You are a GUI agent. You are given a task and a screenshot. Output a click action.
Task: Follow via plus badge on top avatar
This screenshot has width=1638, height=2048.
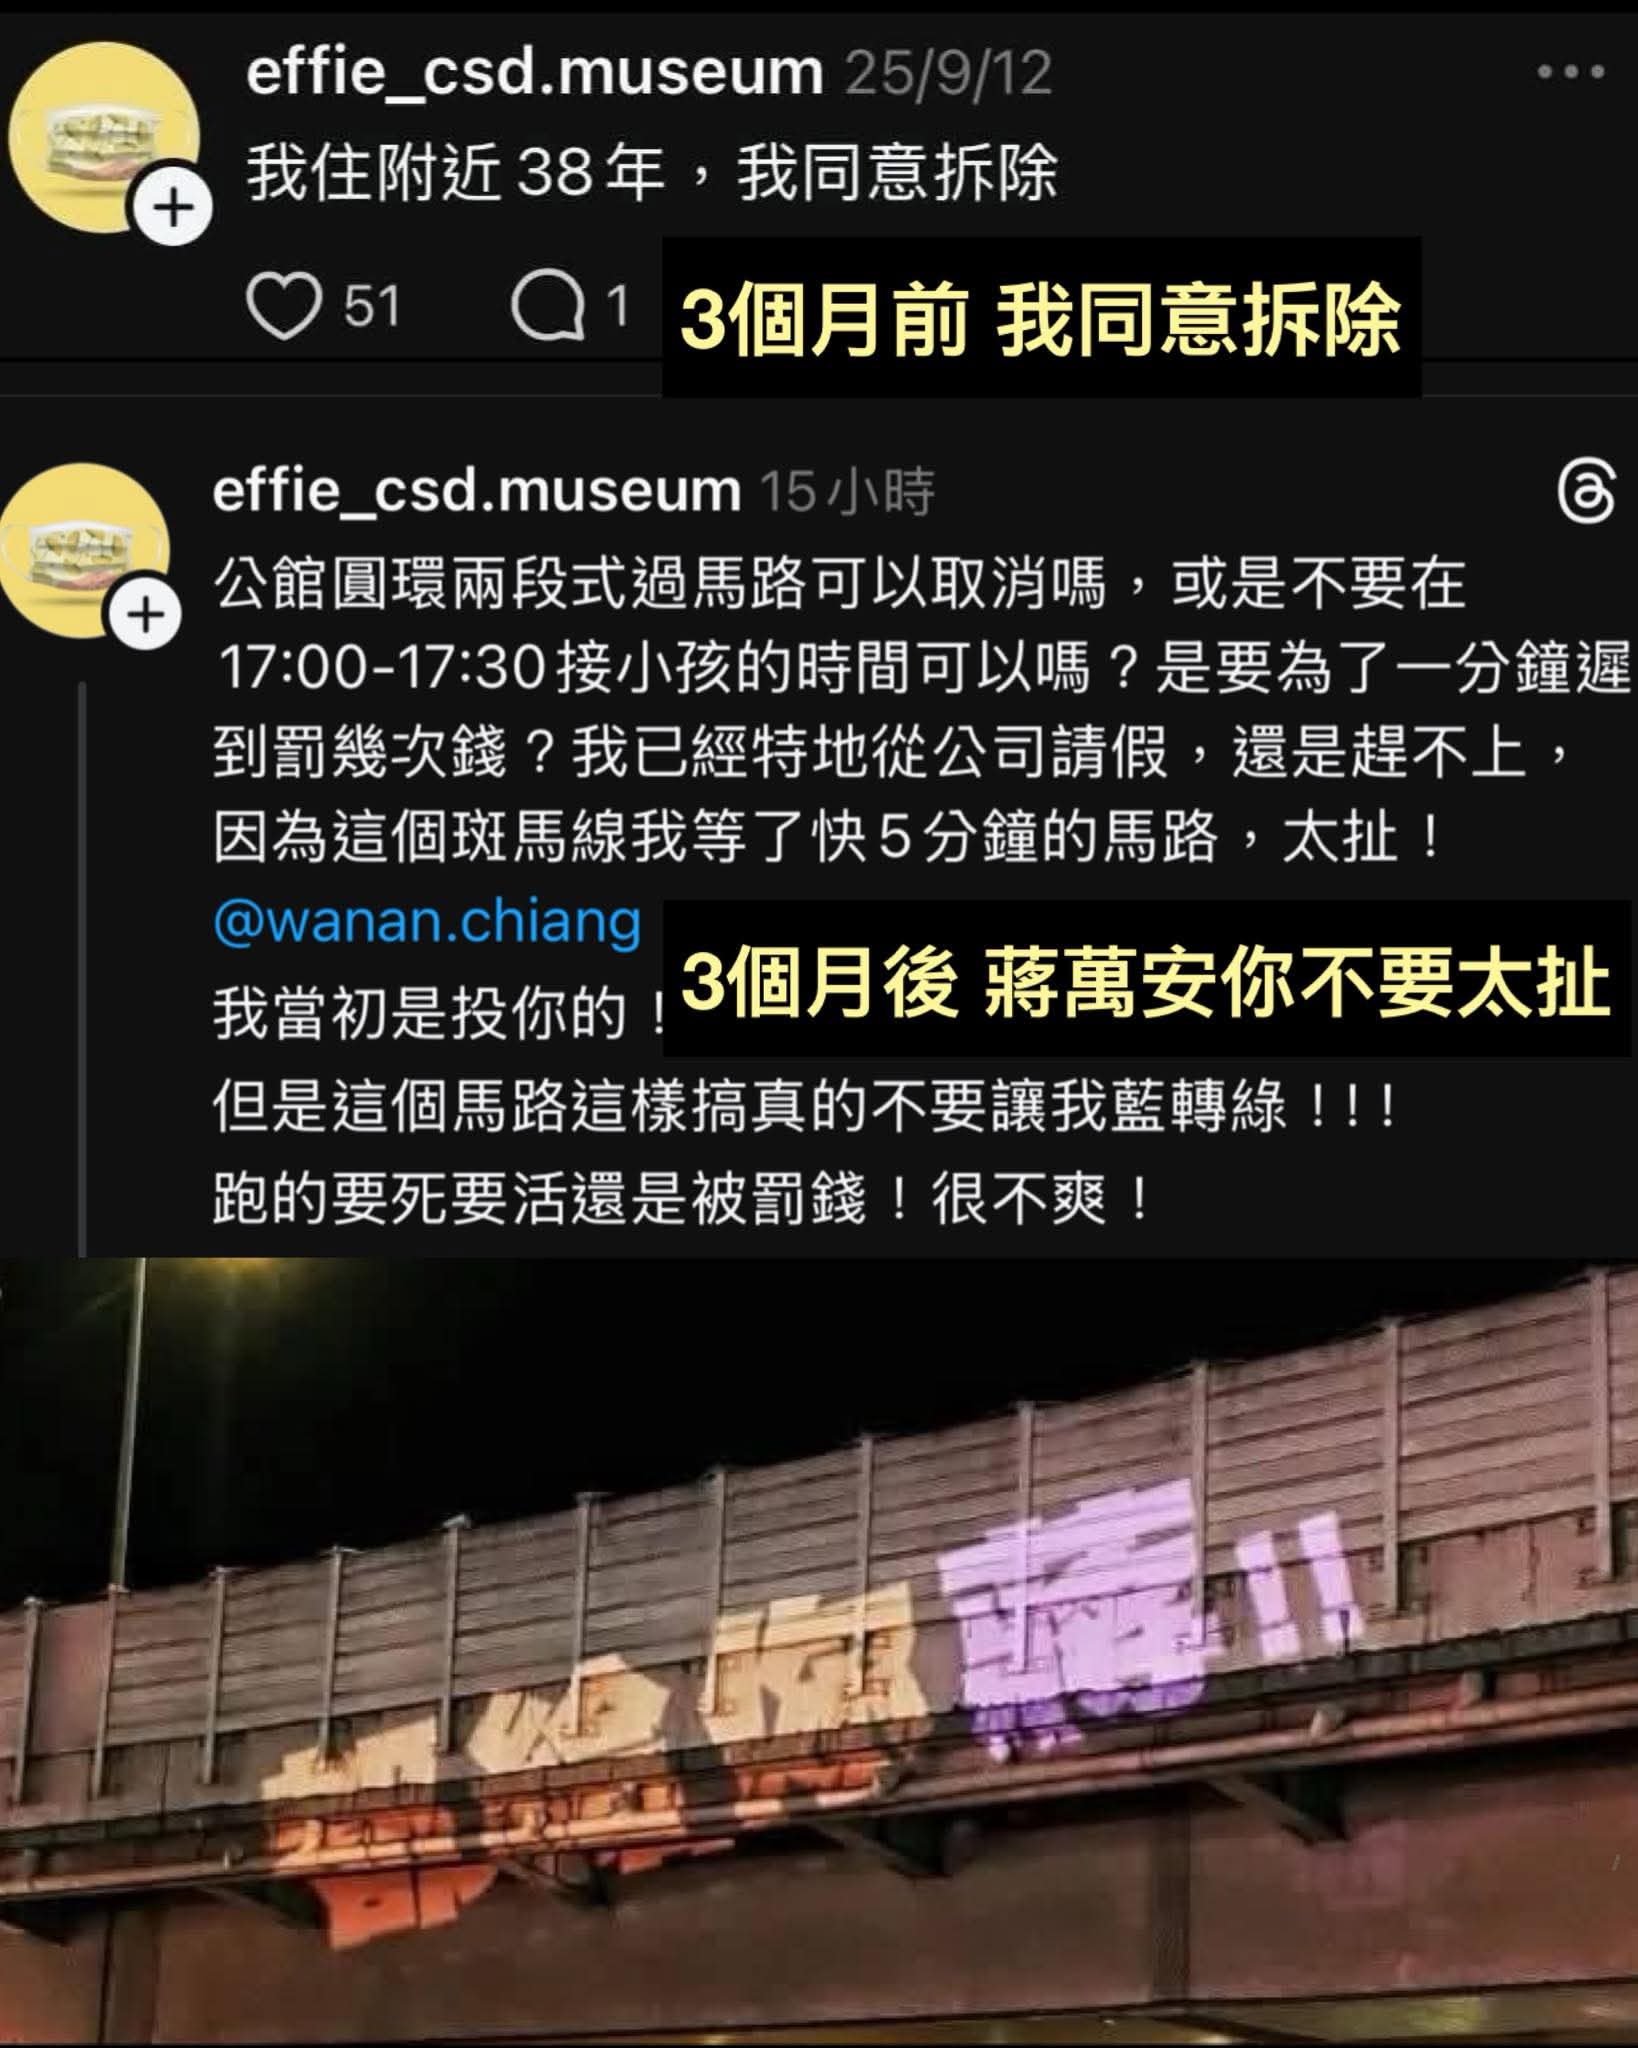tap(175, 209)
